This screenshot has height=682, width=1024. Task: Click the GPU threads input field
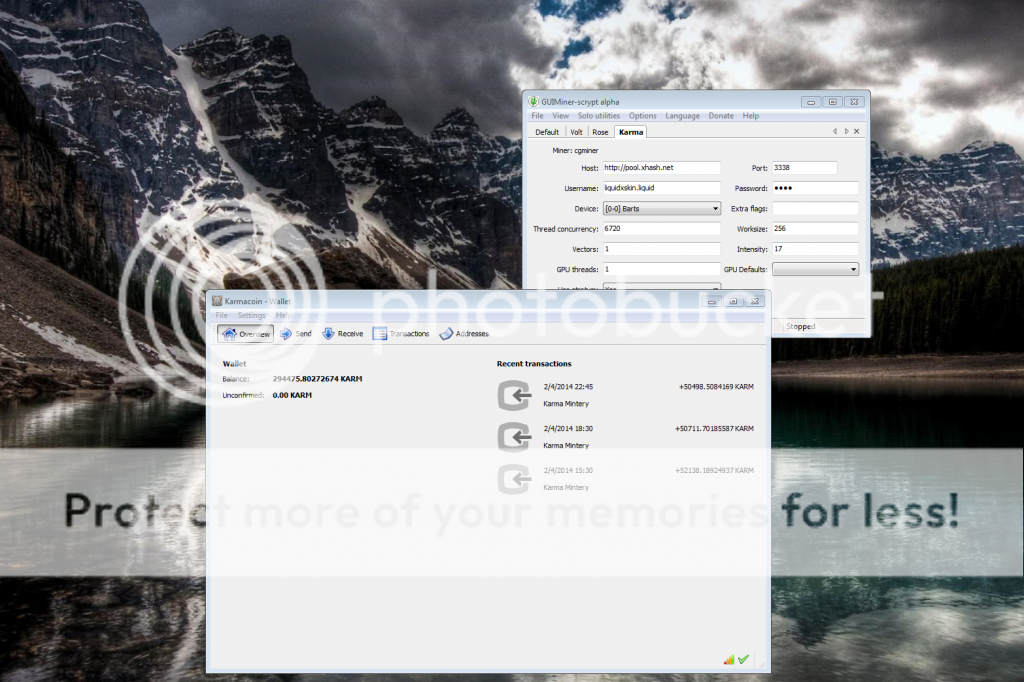(x=662, y=269)
